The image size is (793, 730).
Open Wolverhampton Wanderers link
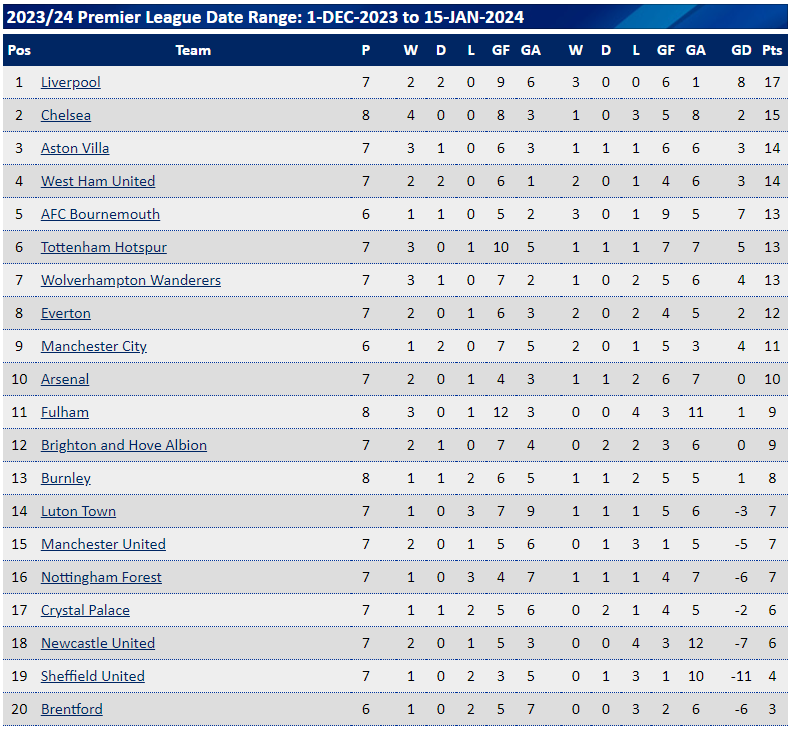click(131, 280)
